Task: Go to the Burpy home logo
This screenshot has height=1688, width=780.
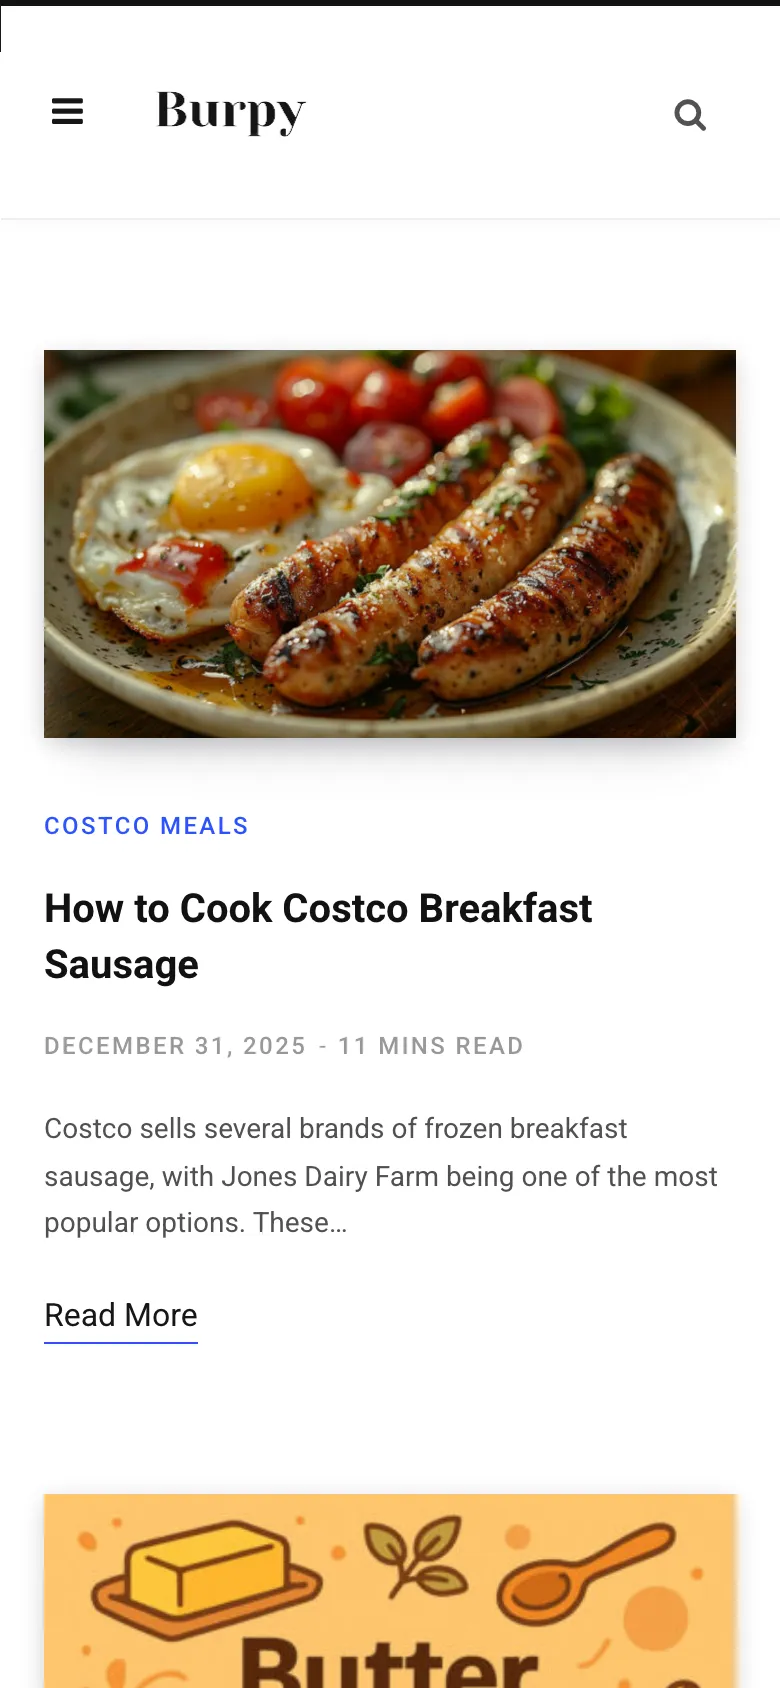Action: click(x=231, y=112)
